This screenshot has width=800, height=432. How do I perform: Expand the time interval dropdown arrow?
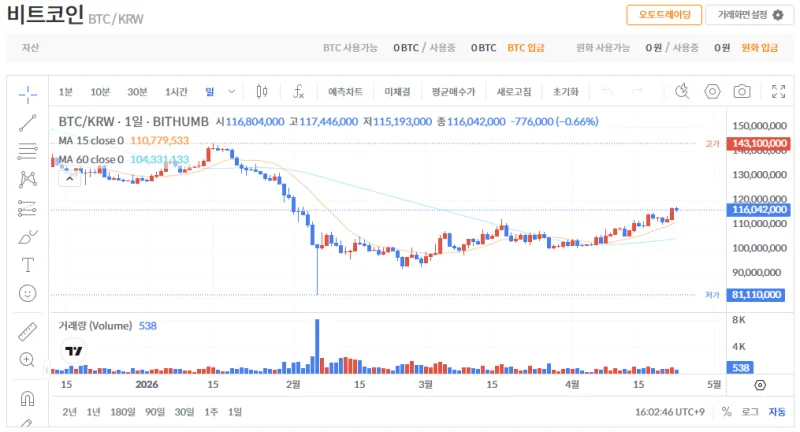(x=232, y=92)
